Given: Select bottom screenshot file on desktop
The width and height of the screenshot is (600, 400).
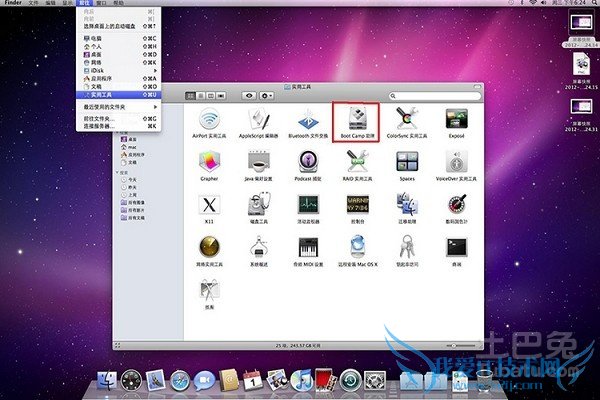Looking at the screenshot, I should (581, 115).
